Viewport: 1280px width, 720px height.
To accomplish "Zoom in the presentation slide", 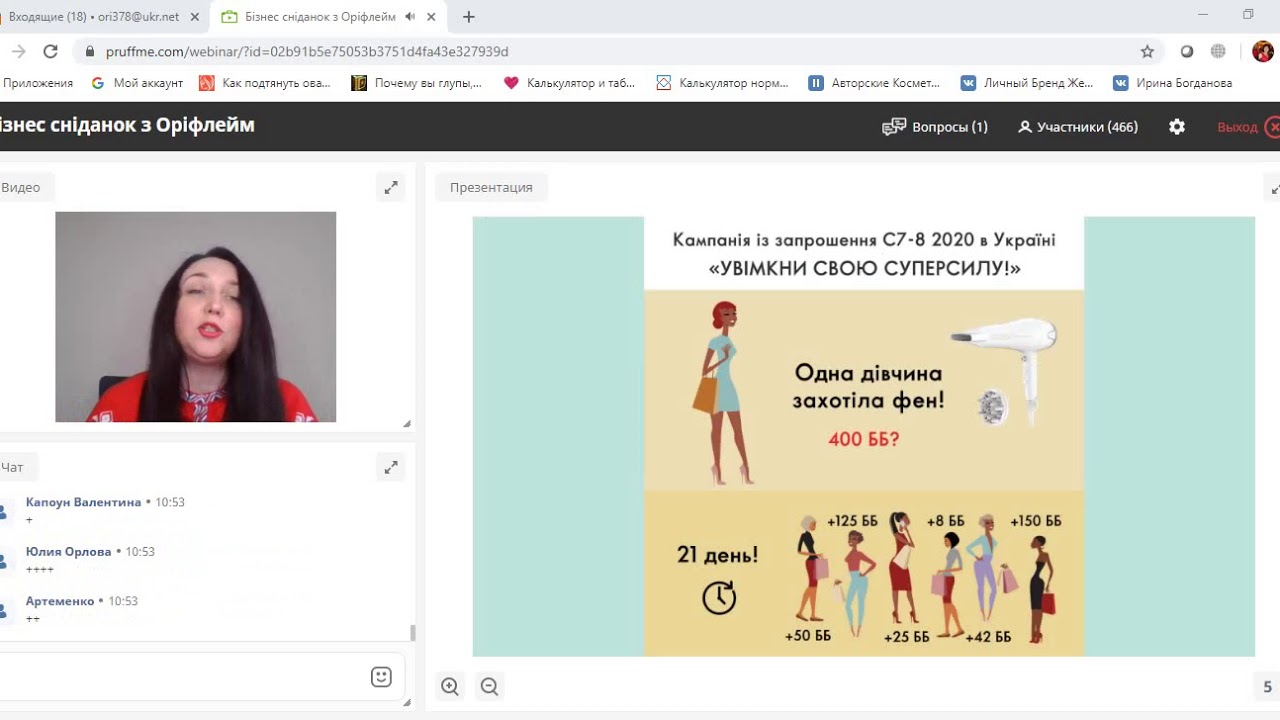I will point(450,686).
